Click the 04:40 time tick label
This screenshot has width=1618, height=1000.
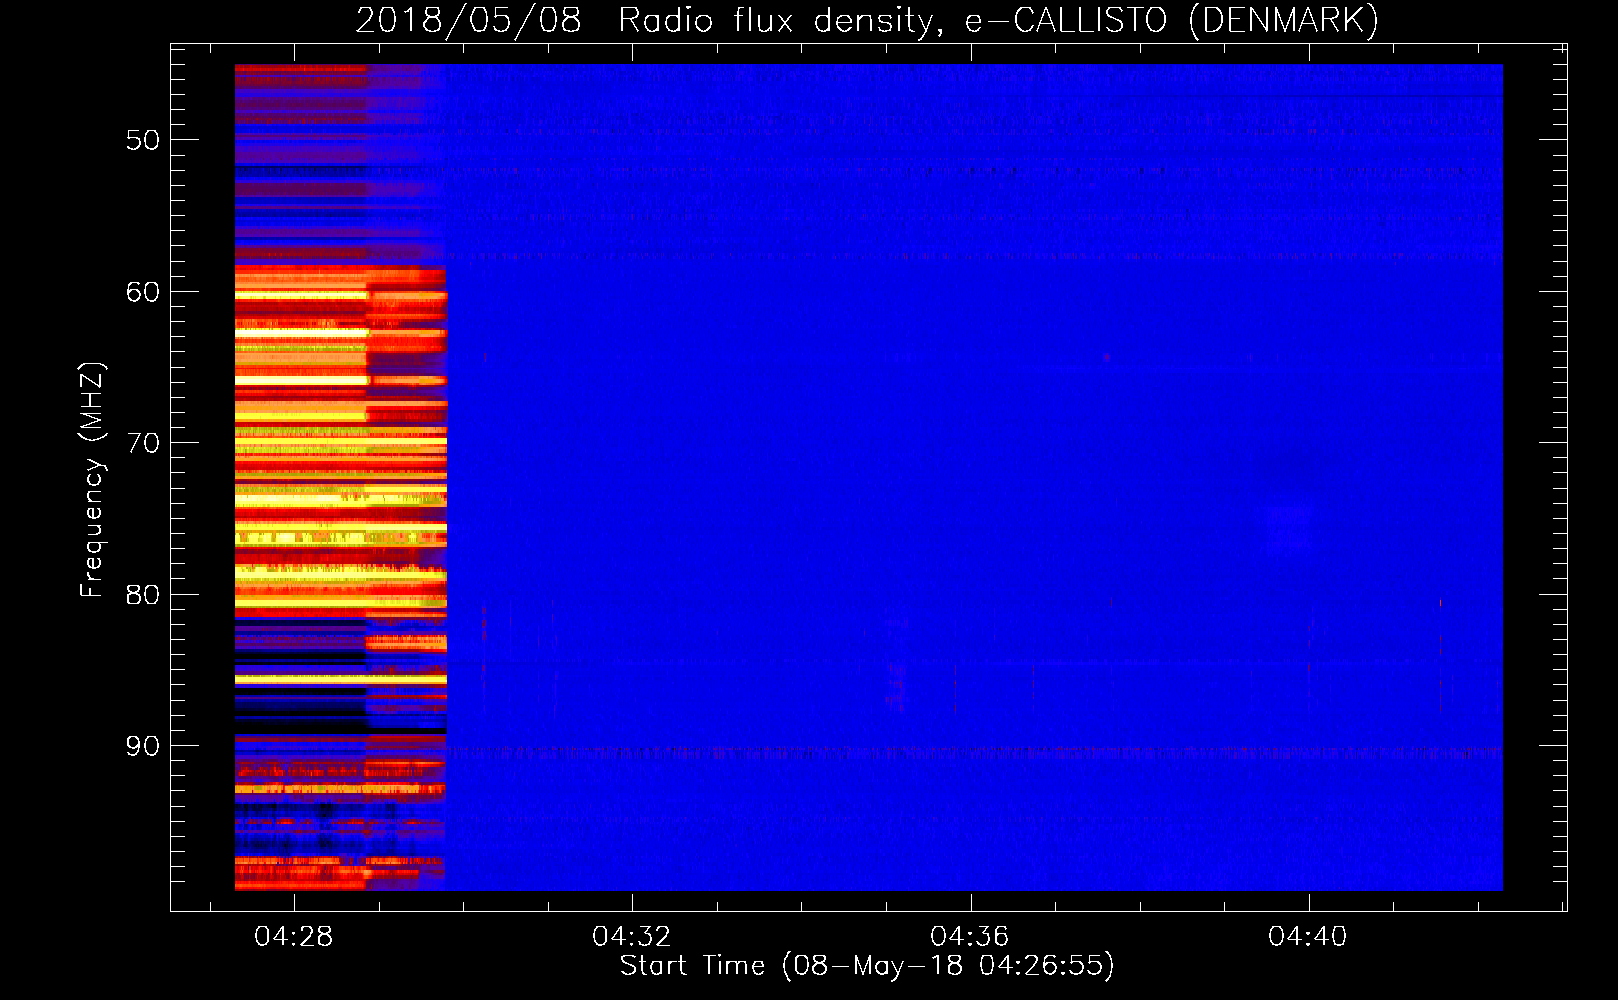1307,937
